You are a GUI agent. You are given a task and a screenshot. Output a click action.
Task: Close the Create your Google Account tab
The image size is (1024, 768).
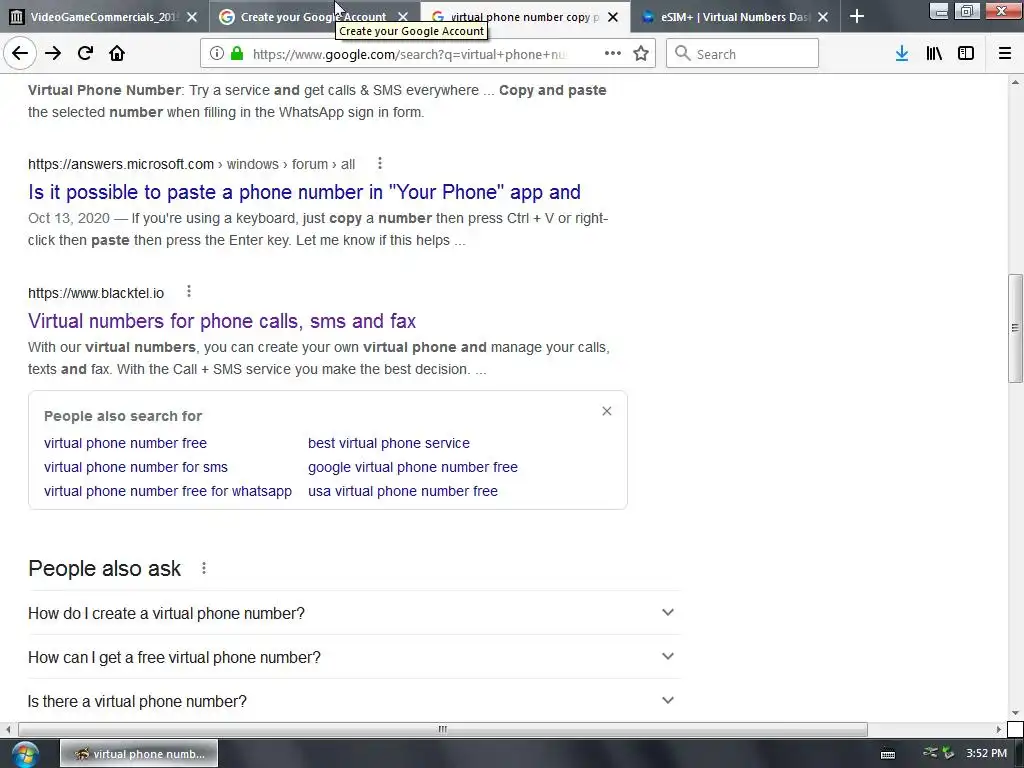pos(403,17)
